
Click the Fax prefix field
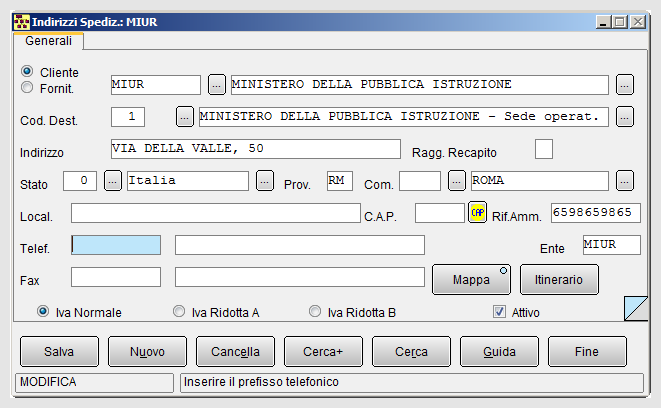[116, 277]
